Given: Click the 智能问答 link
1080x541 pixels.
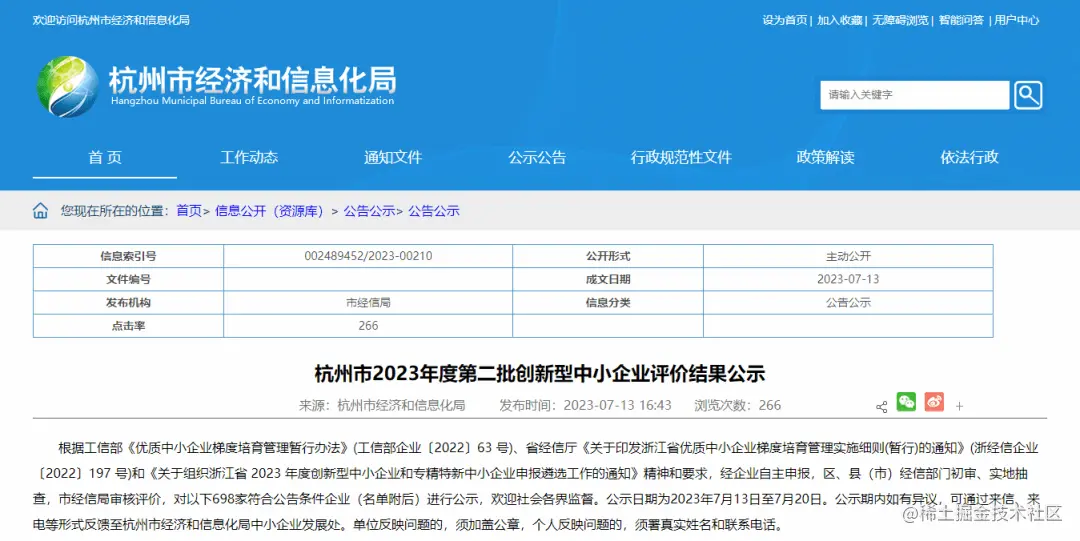Looking at the screenshot, I should [961, 20].
